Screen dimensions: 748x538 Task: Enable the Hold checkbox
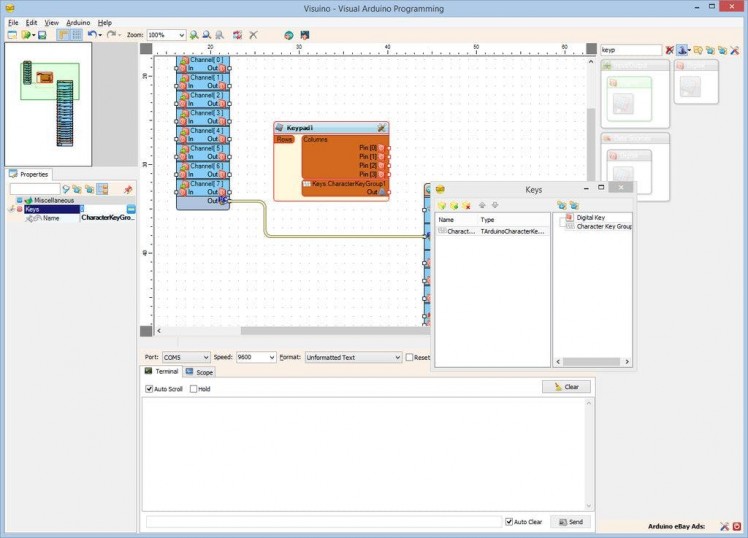194,389
